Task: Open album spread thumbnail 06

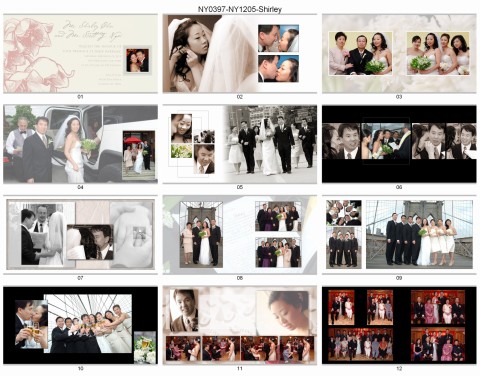Action: (399, 144)
